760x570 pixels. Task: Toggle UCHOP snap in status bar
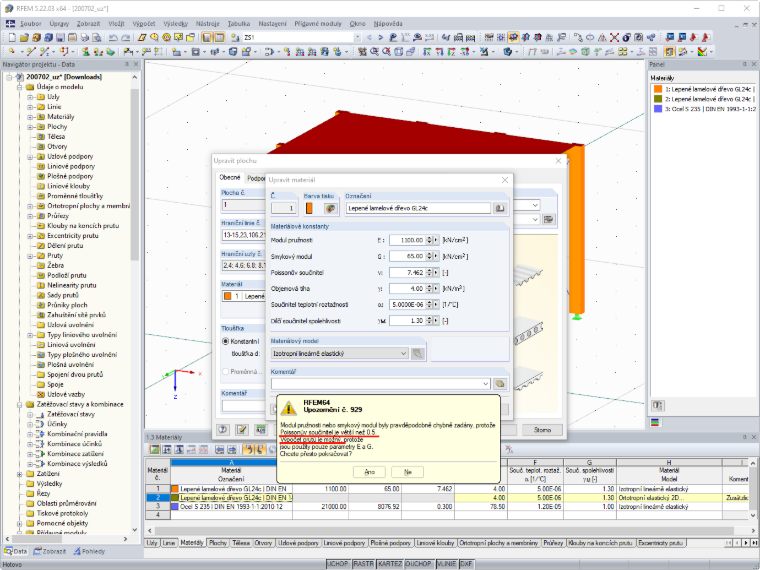coord(338,564)
